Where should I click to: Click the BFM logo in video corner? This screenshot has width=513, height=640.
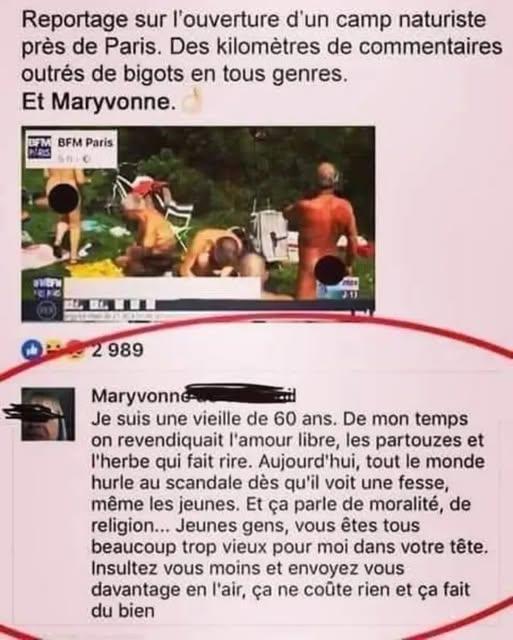pos(49,287)
